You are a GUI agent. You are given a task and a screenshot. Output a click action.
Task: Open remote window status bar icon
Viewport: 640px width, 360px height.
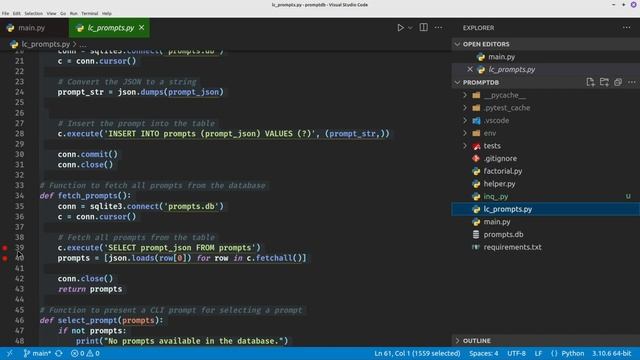coord(10,353)
